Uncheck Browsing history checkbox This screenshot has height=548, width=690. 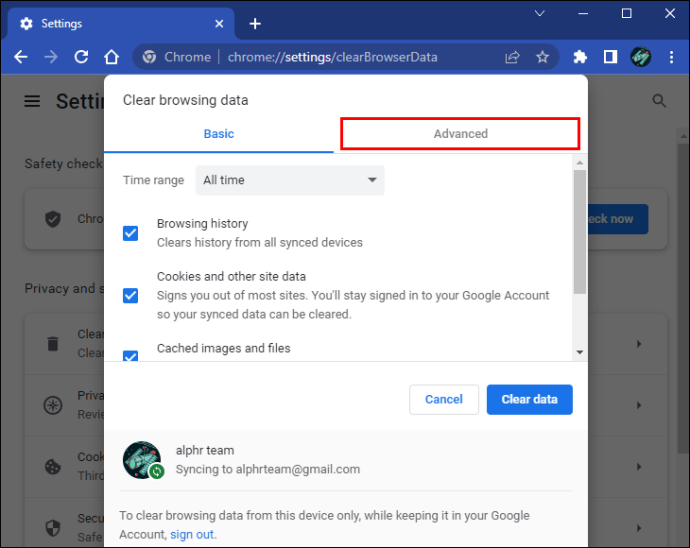tap(130, 233)
